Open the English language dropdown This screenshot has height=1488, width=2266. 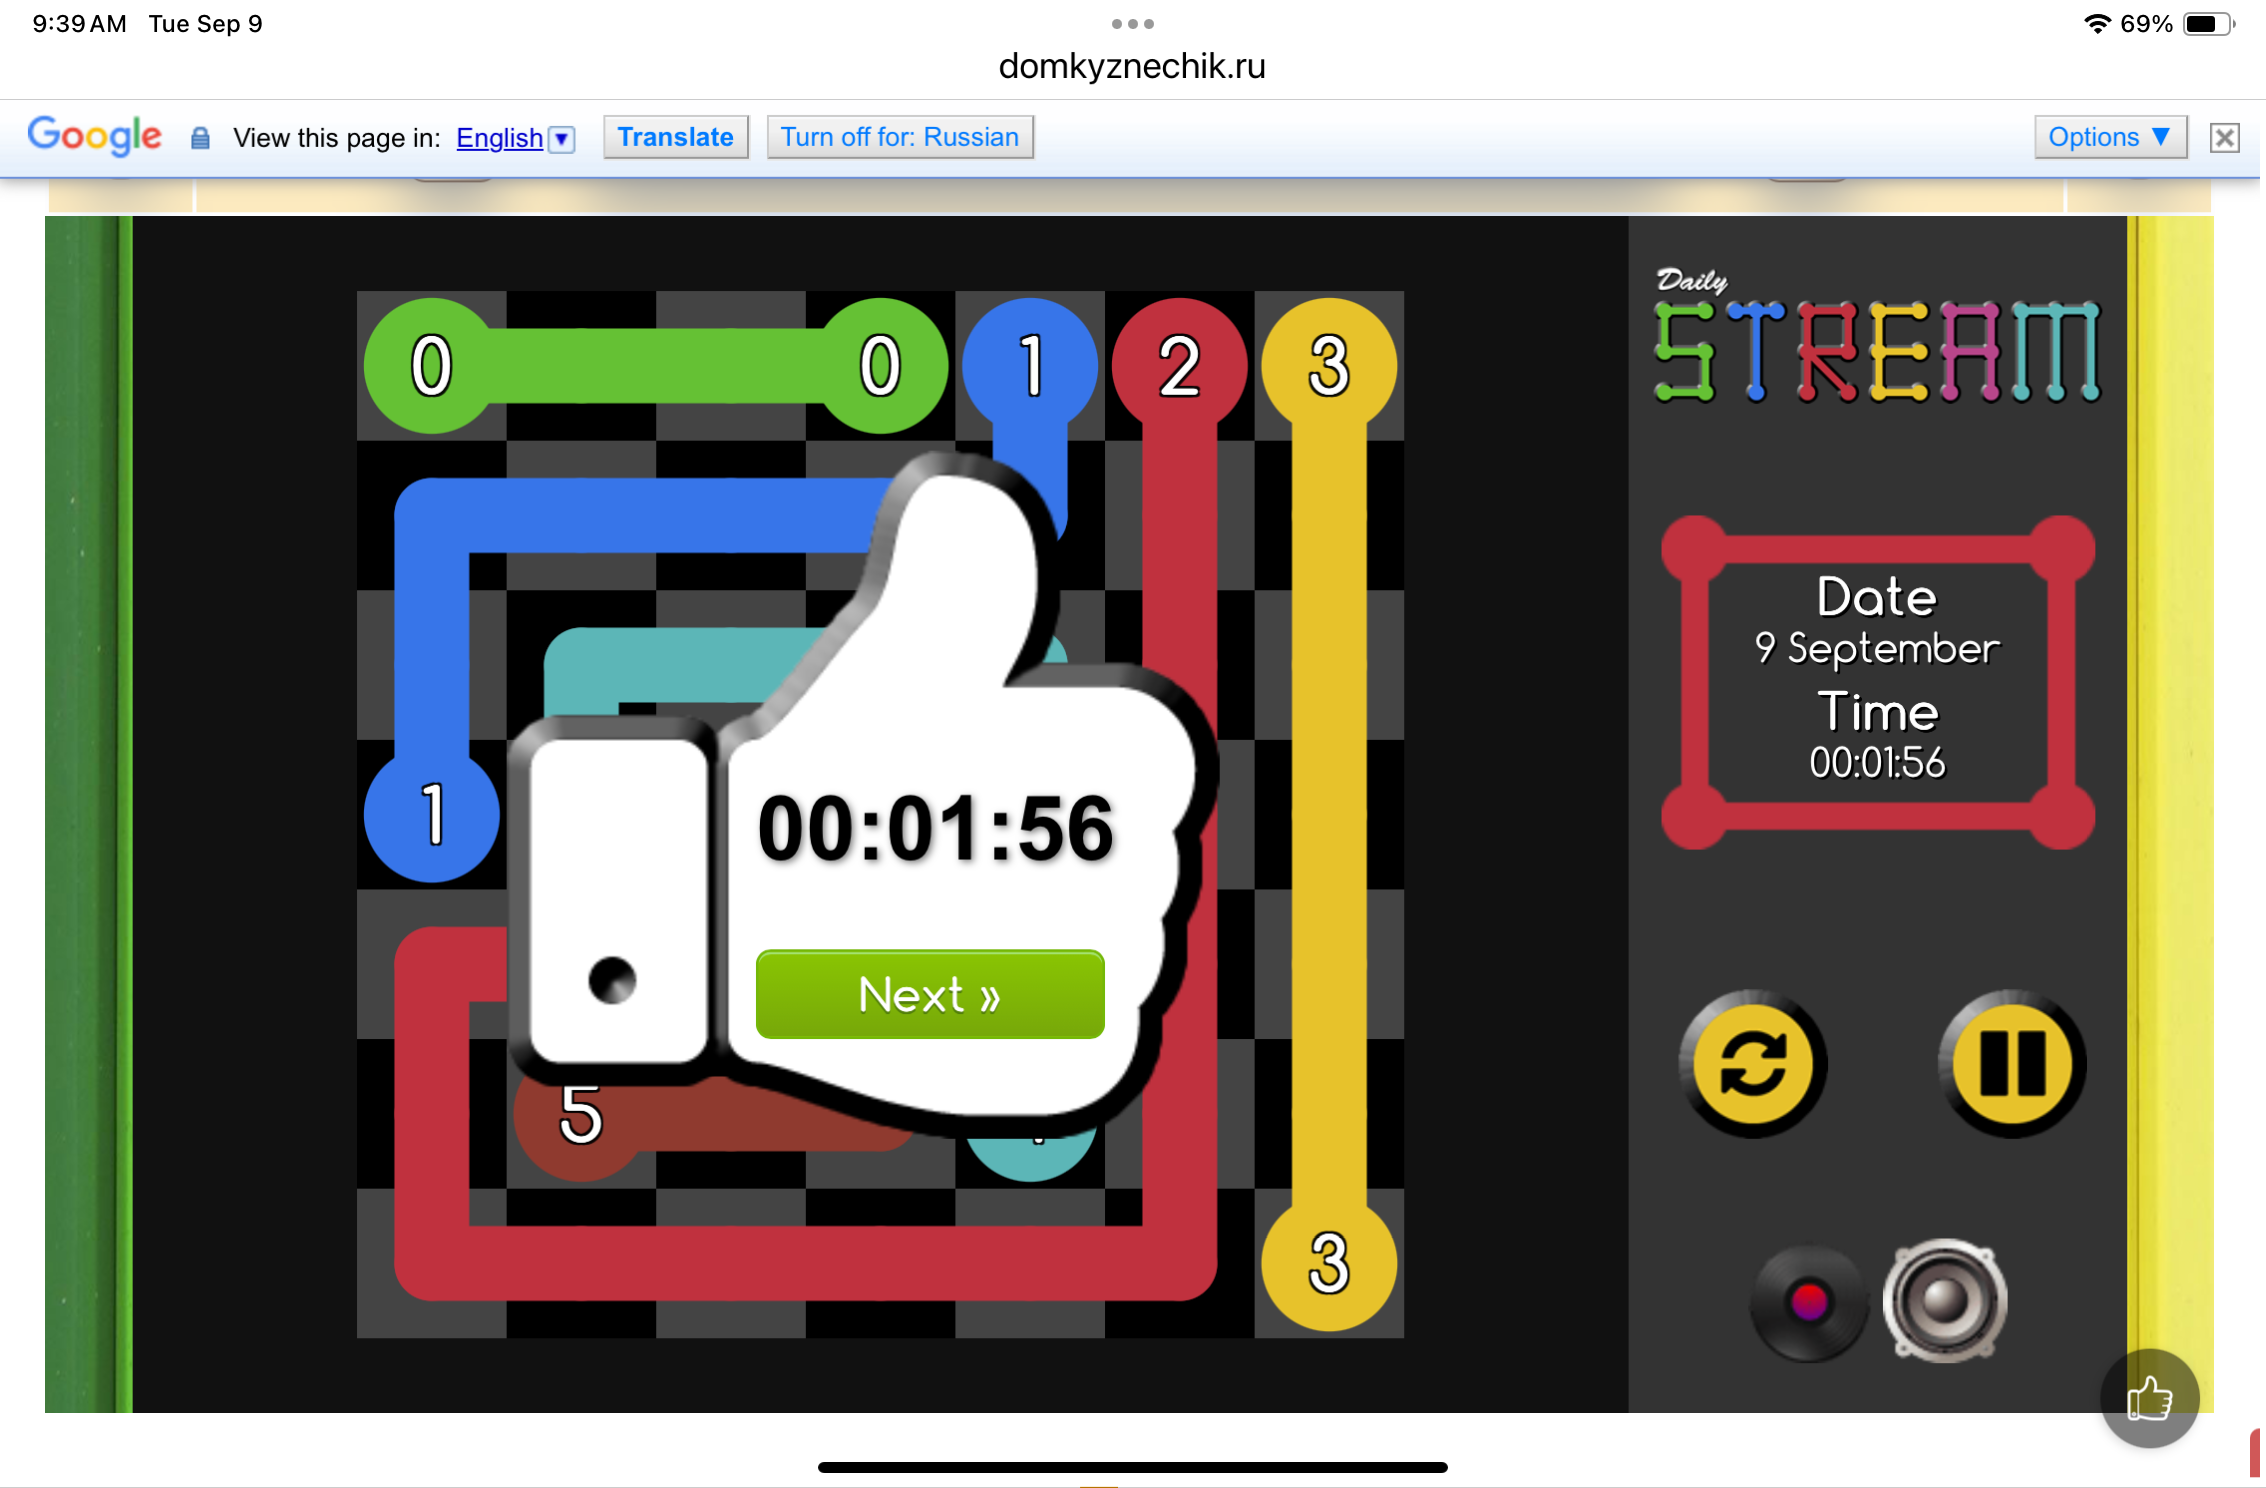pos(514,138)
